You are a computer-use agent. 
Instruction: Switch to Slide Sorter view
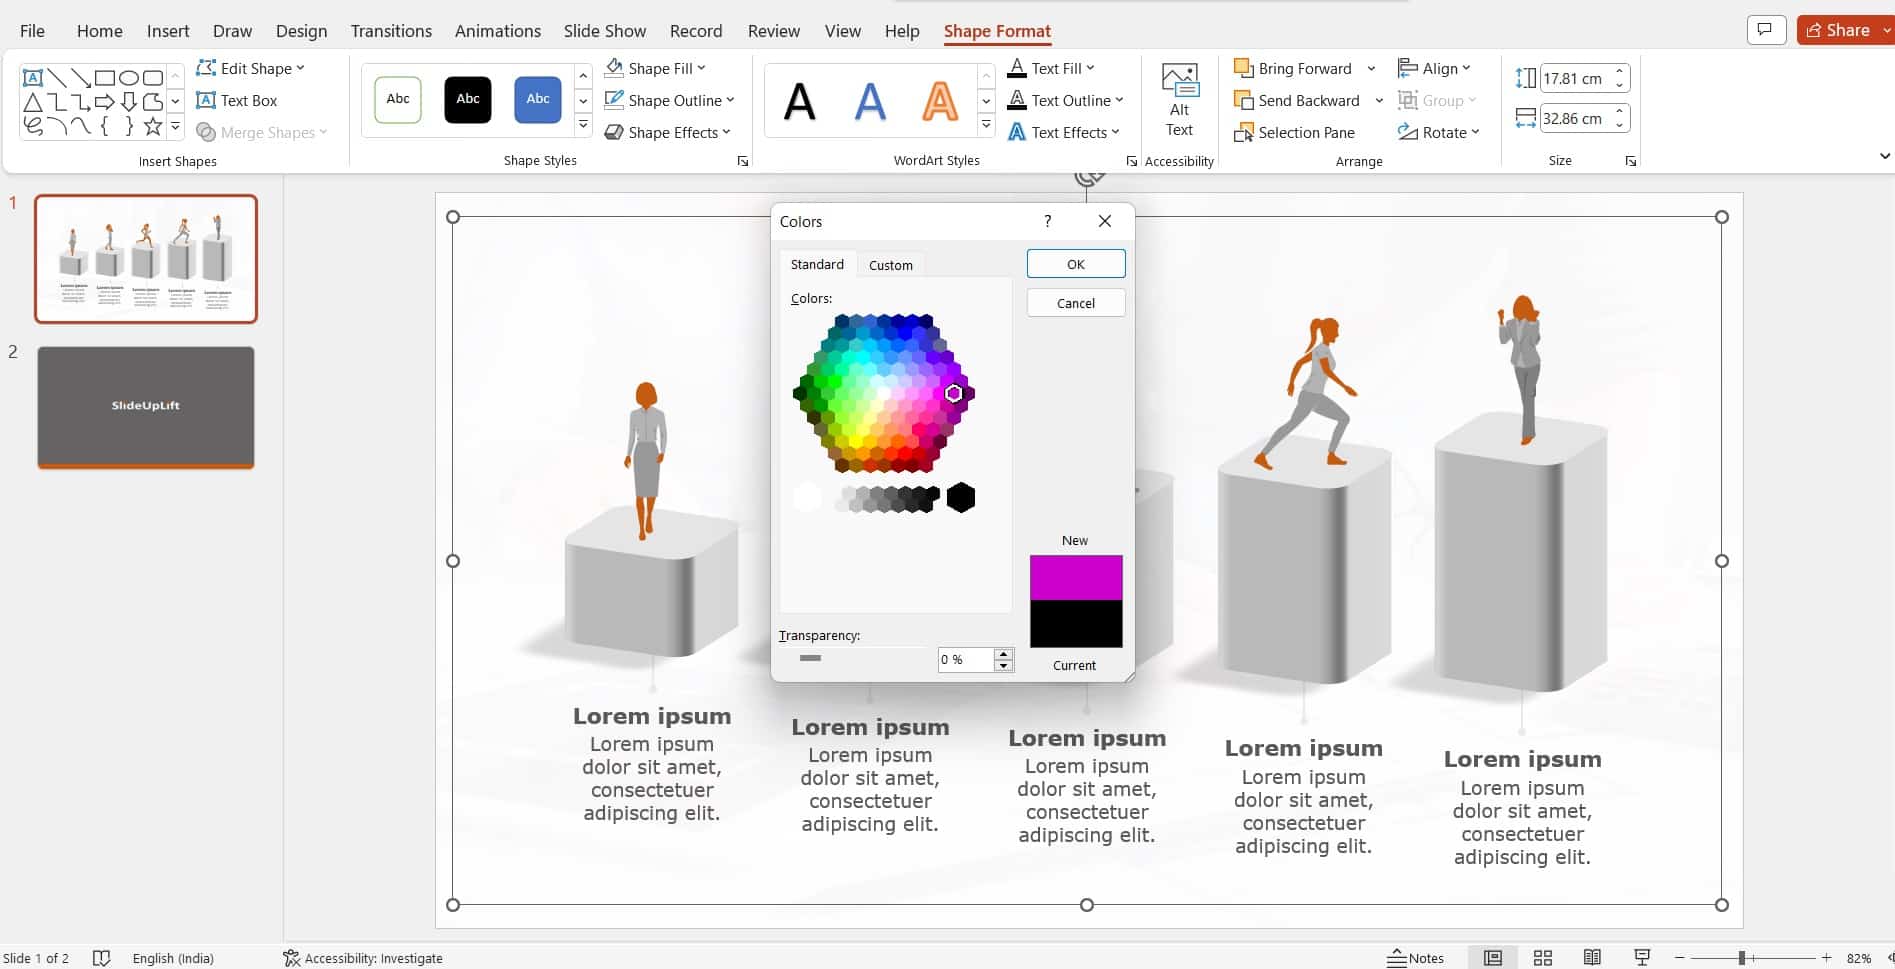[1543, 957]
